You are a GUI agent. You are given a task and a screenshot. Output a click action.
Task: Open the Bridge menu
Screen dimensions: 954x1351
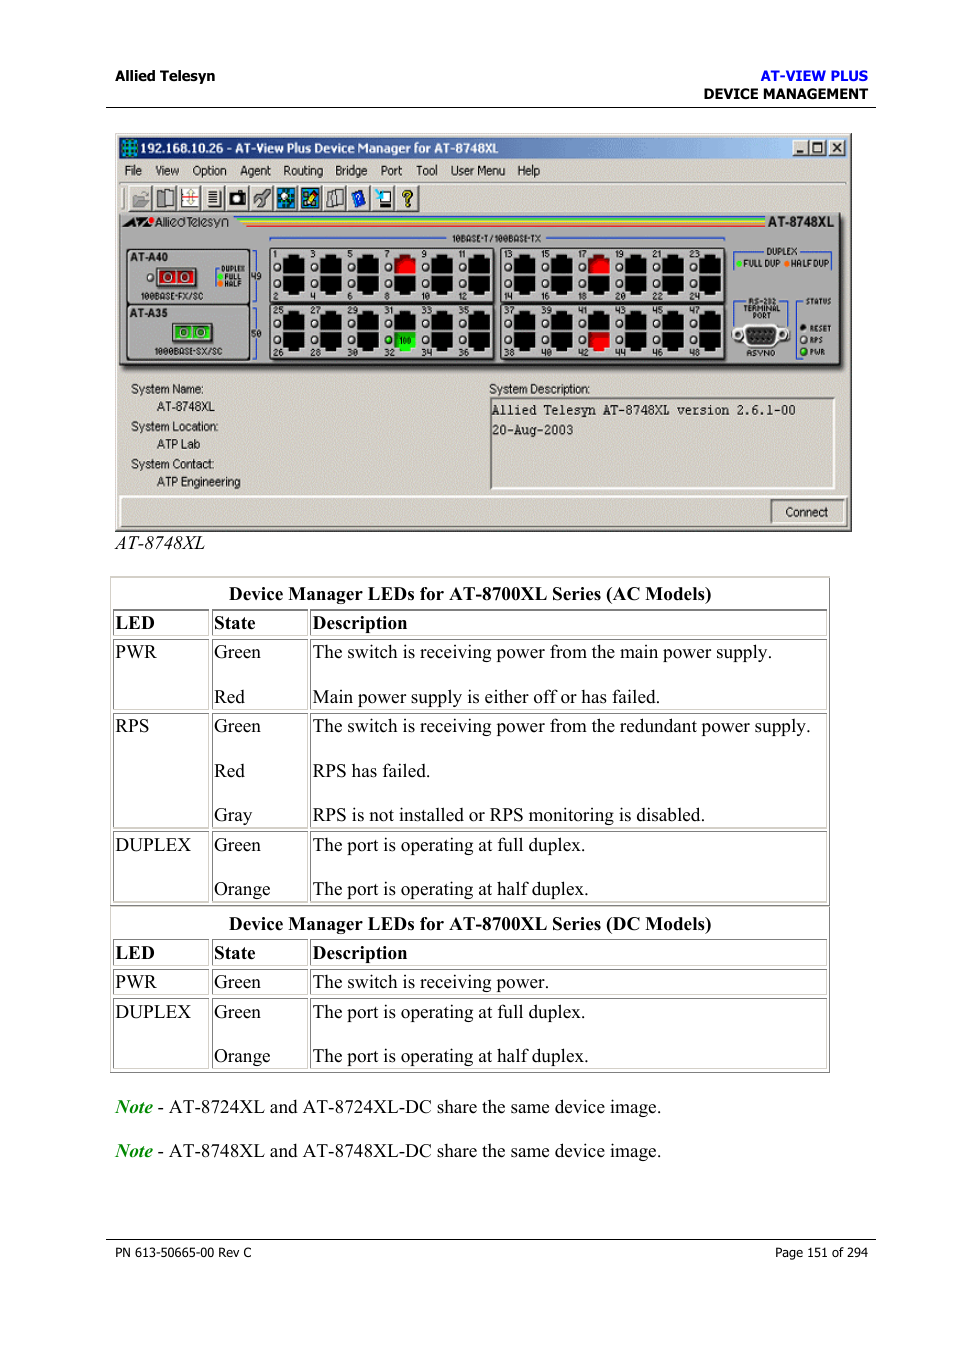point(351,171)
